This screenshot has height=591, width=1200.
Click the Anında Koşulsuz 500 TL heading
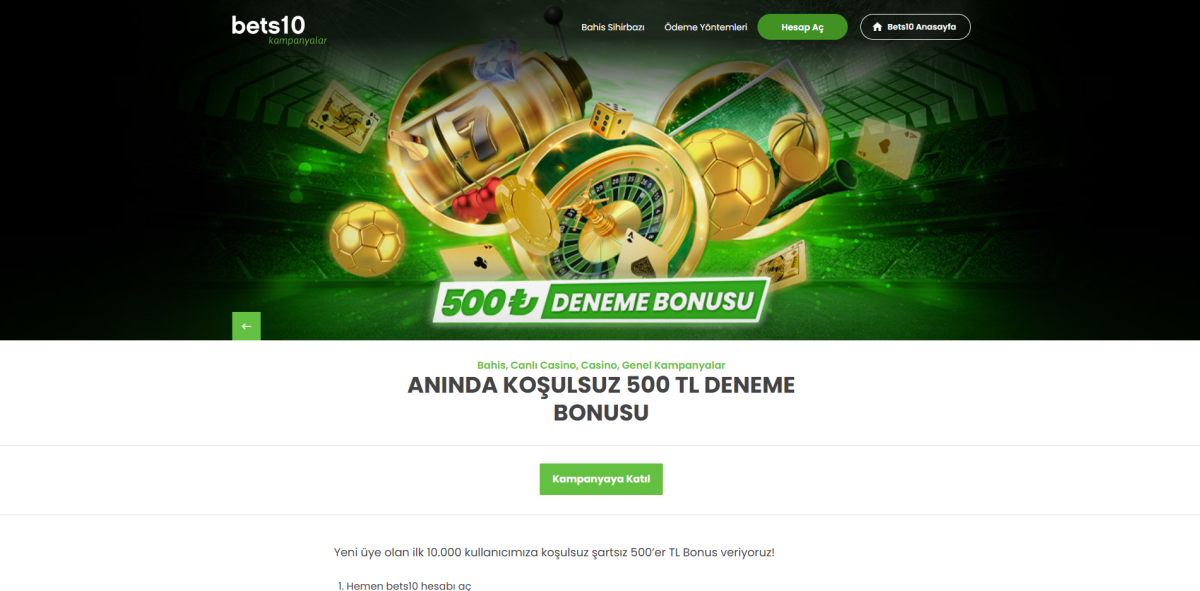point(601,398)
